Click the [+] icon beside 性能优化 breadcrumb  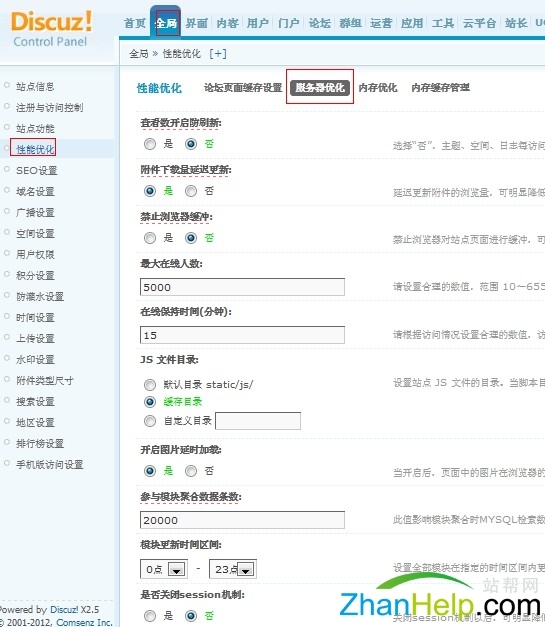point(218,54)
